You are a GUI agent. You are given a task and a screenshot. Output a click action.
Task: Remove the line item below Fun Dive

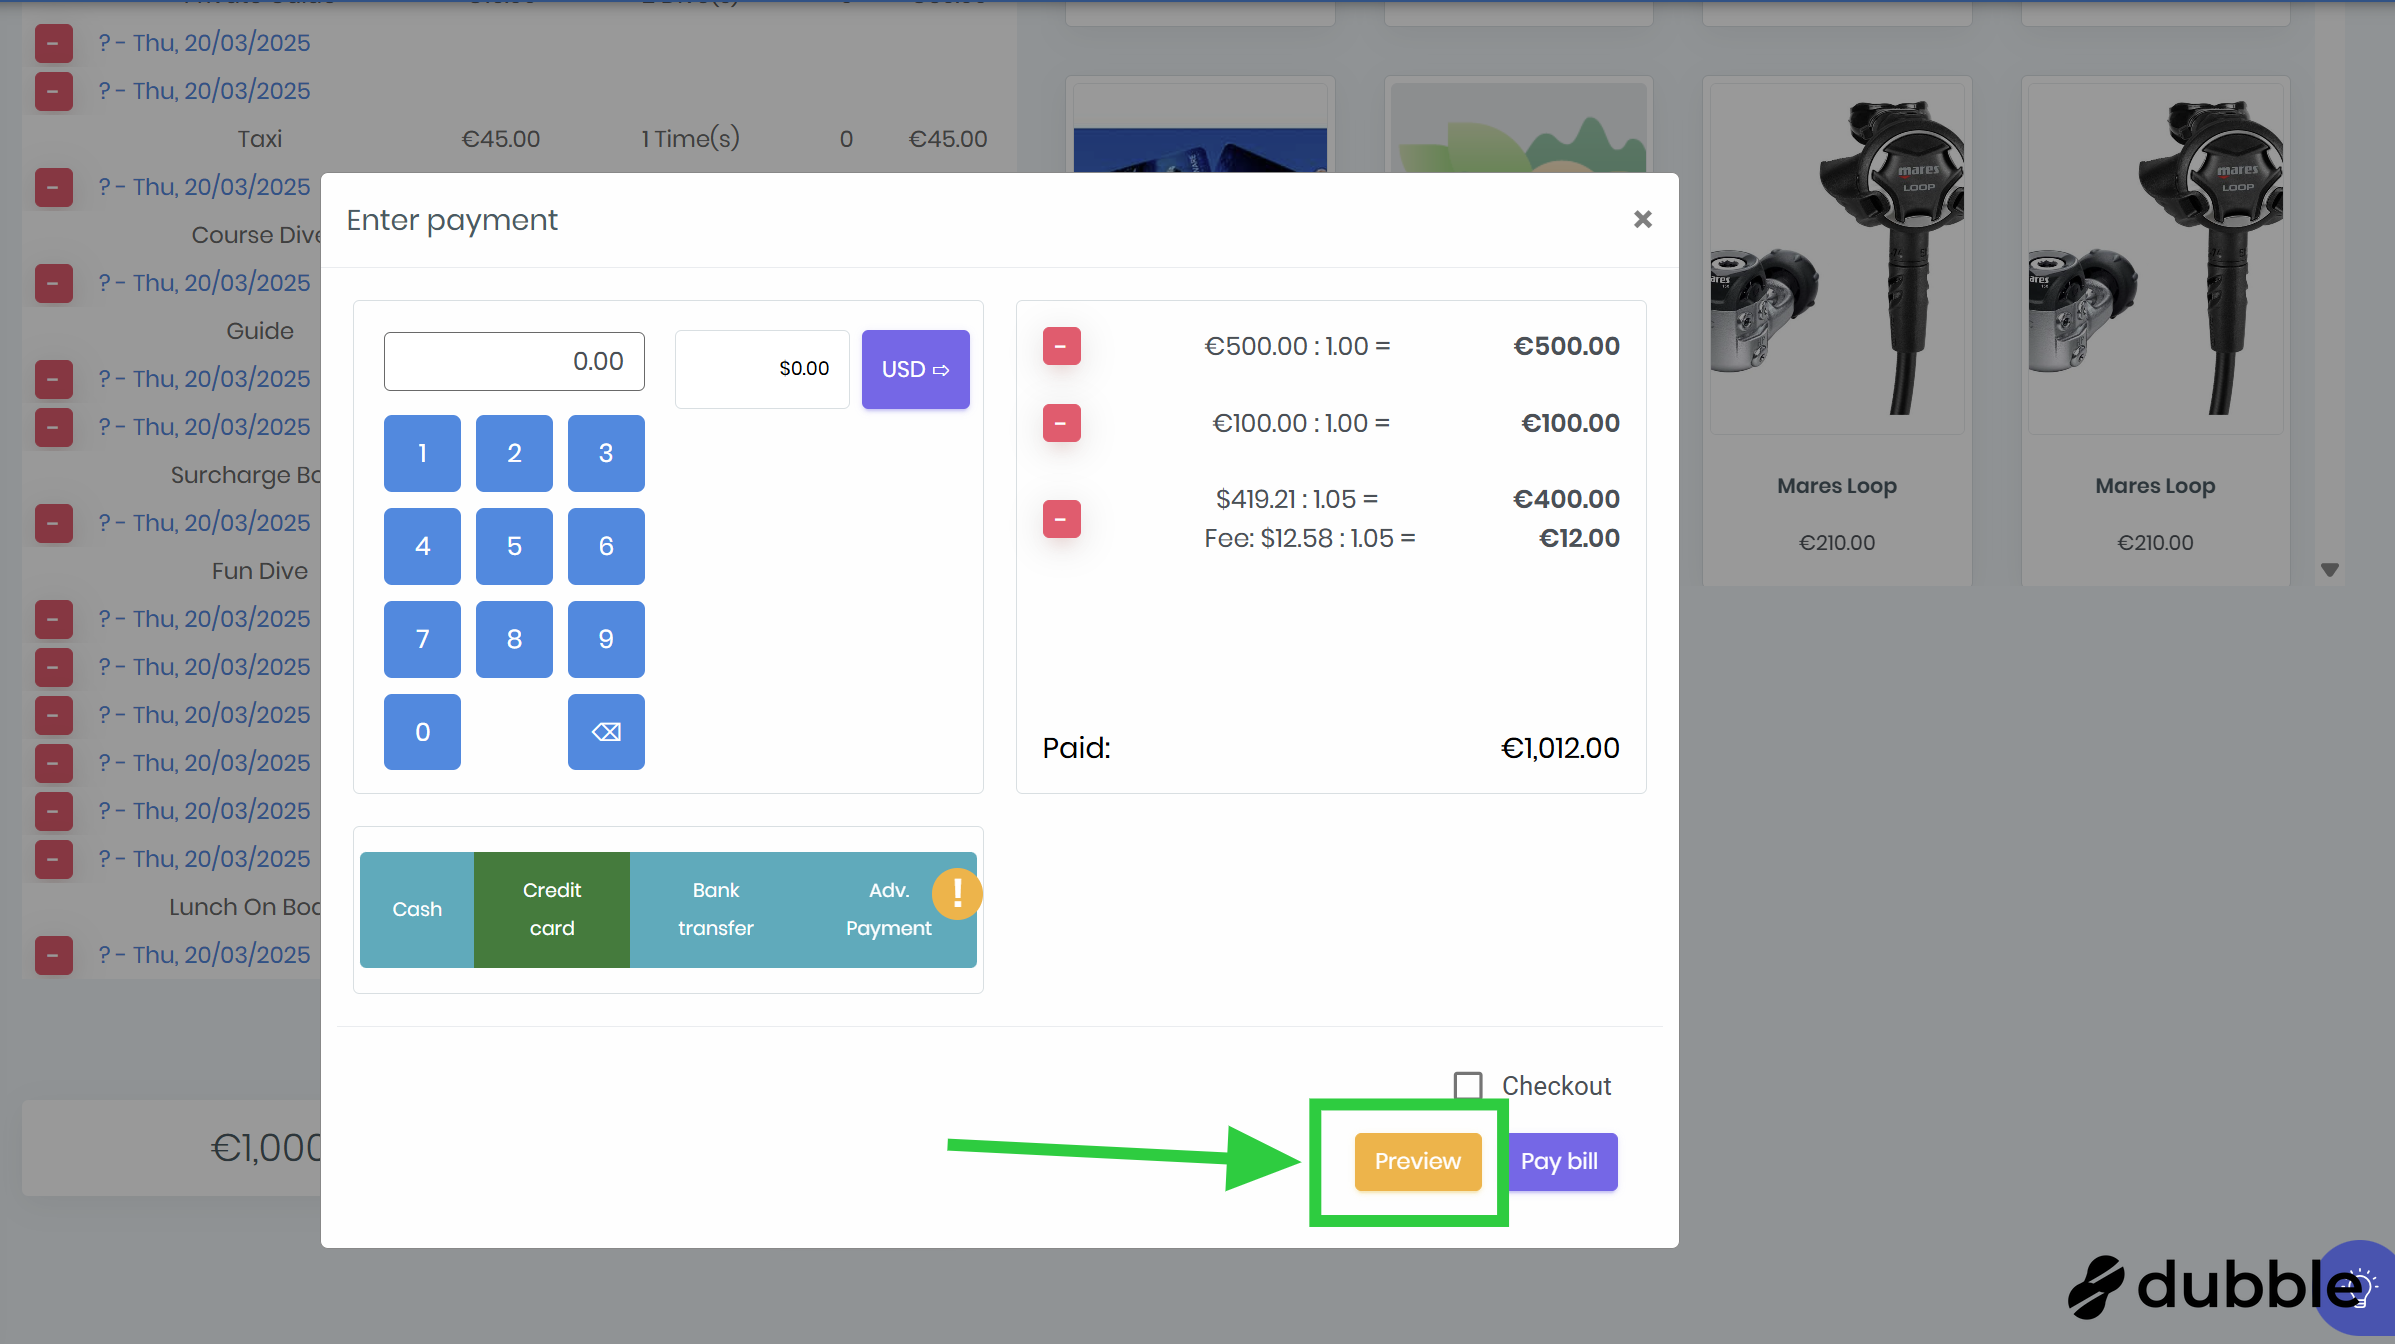pyautogui.click(x=53, y=619)
